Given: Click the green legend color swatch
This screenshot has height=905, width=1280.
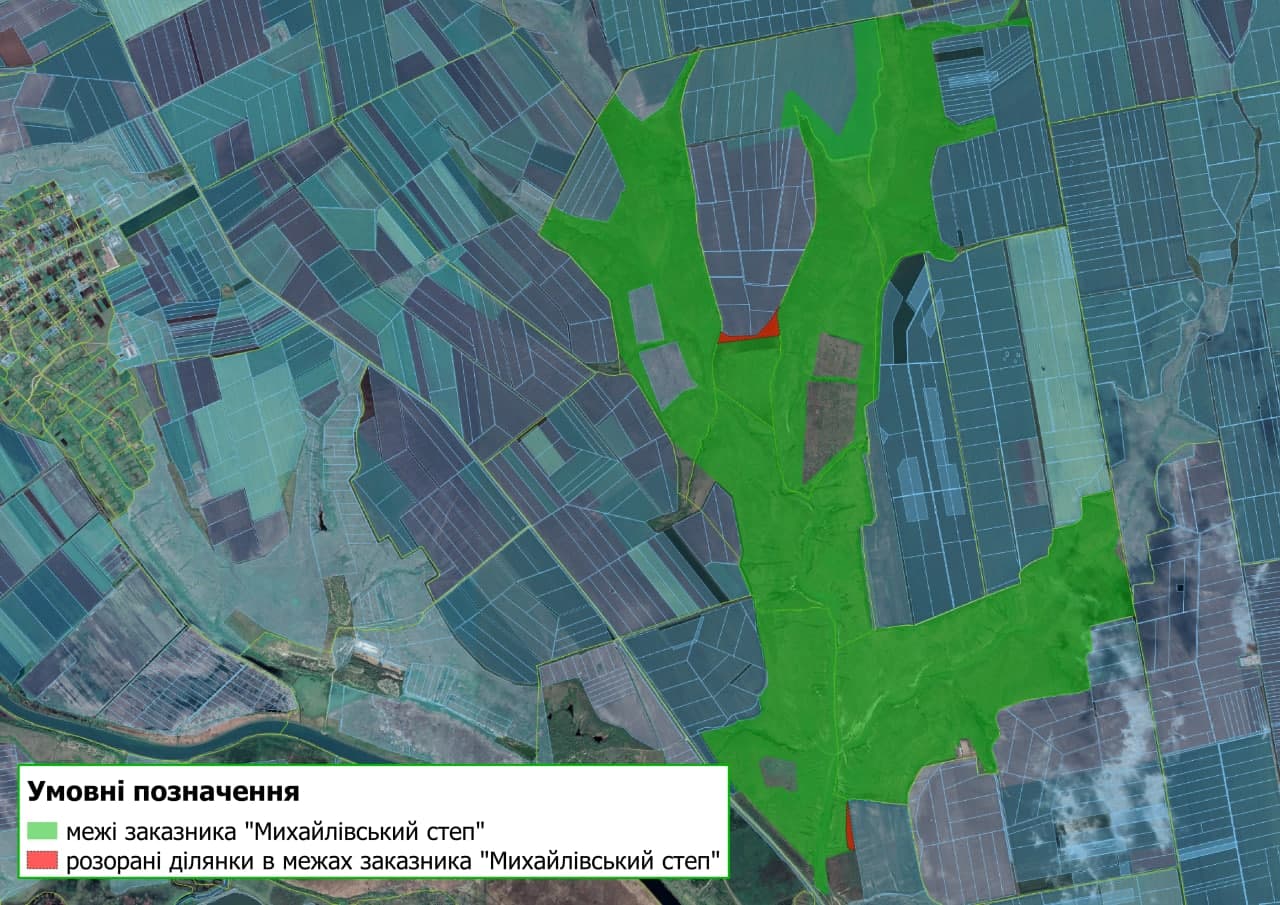Looking at the screenshot, I should (x=44, y=831).
